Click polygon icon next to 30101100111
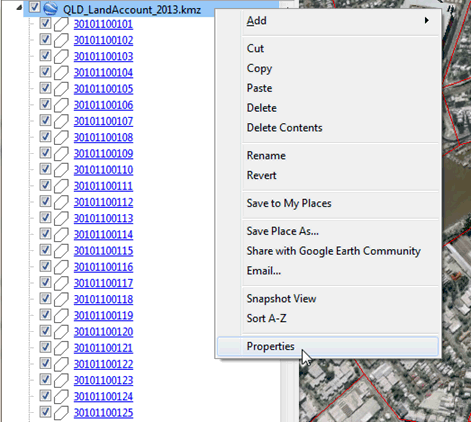471x422 pixels. 61,186
